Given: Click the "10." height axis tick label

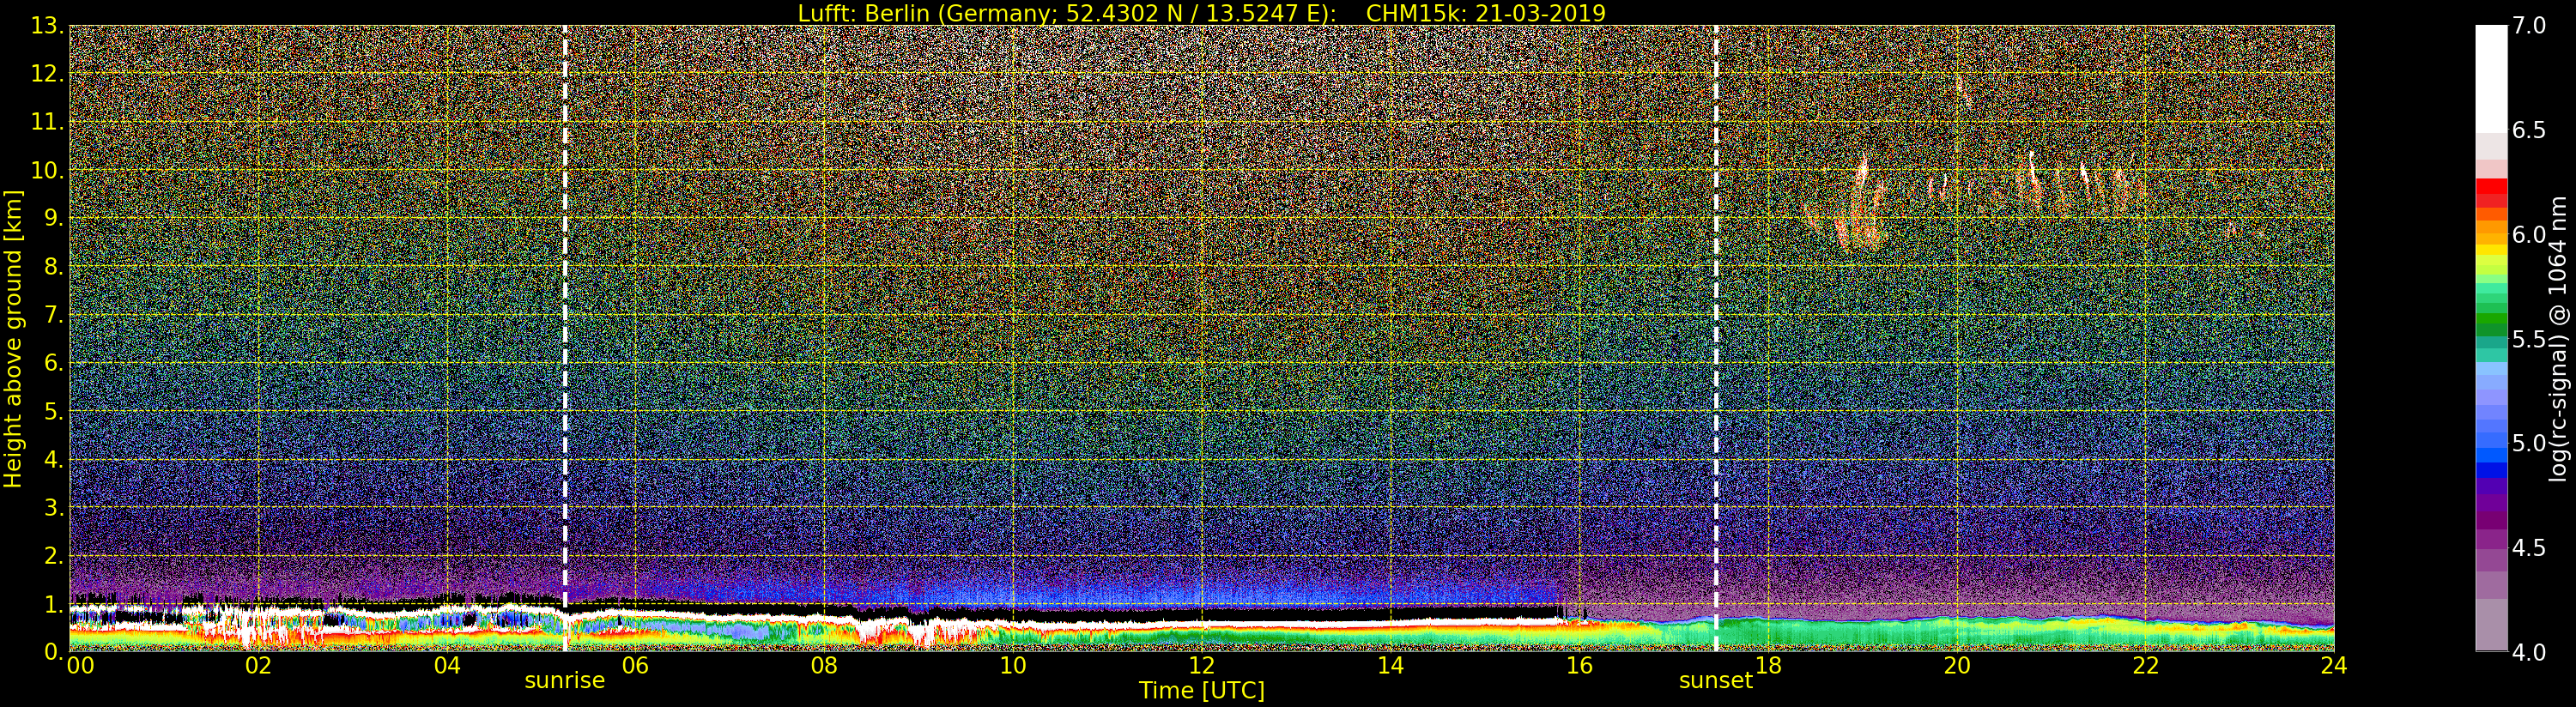Looking at the screenshot, I should (x=48, y=171).
